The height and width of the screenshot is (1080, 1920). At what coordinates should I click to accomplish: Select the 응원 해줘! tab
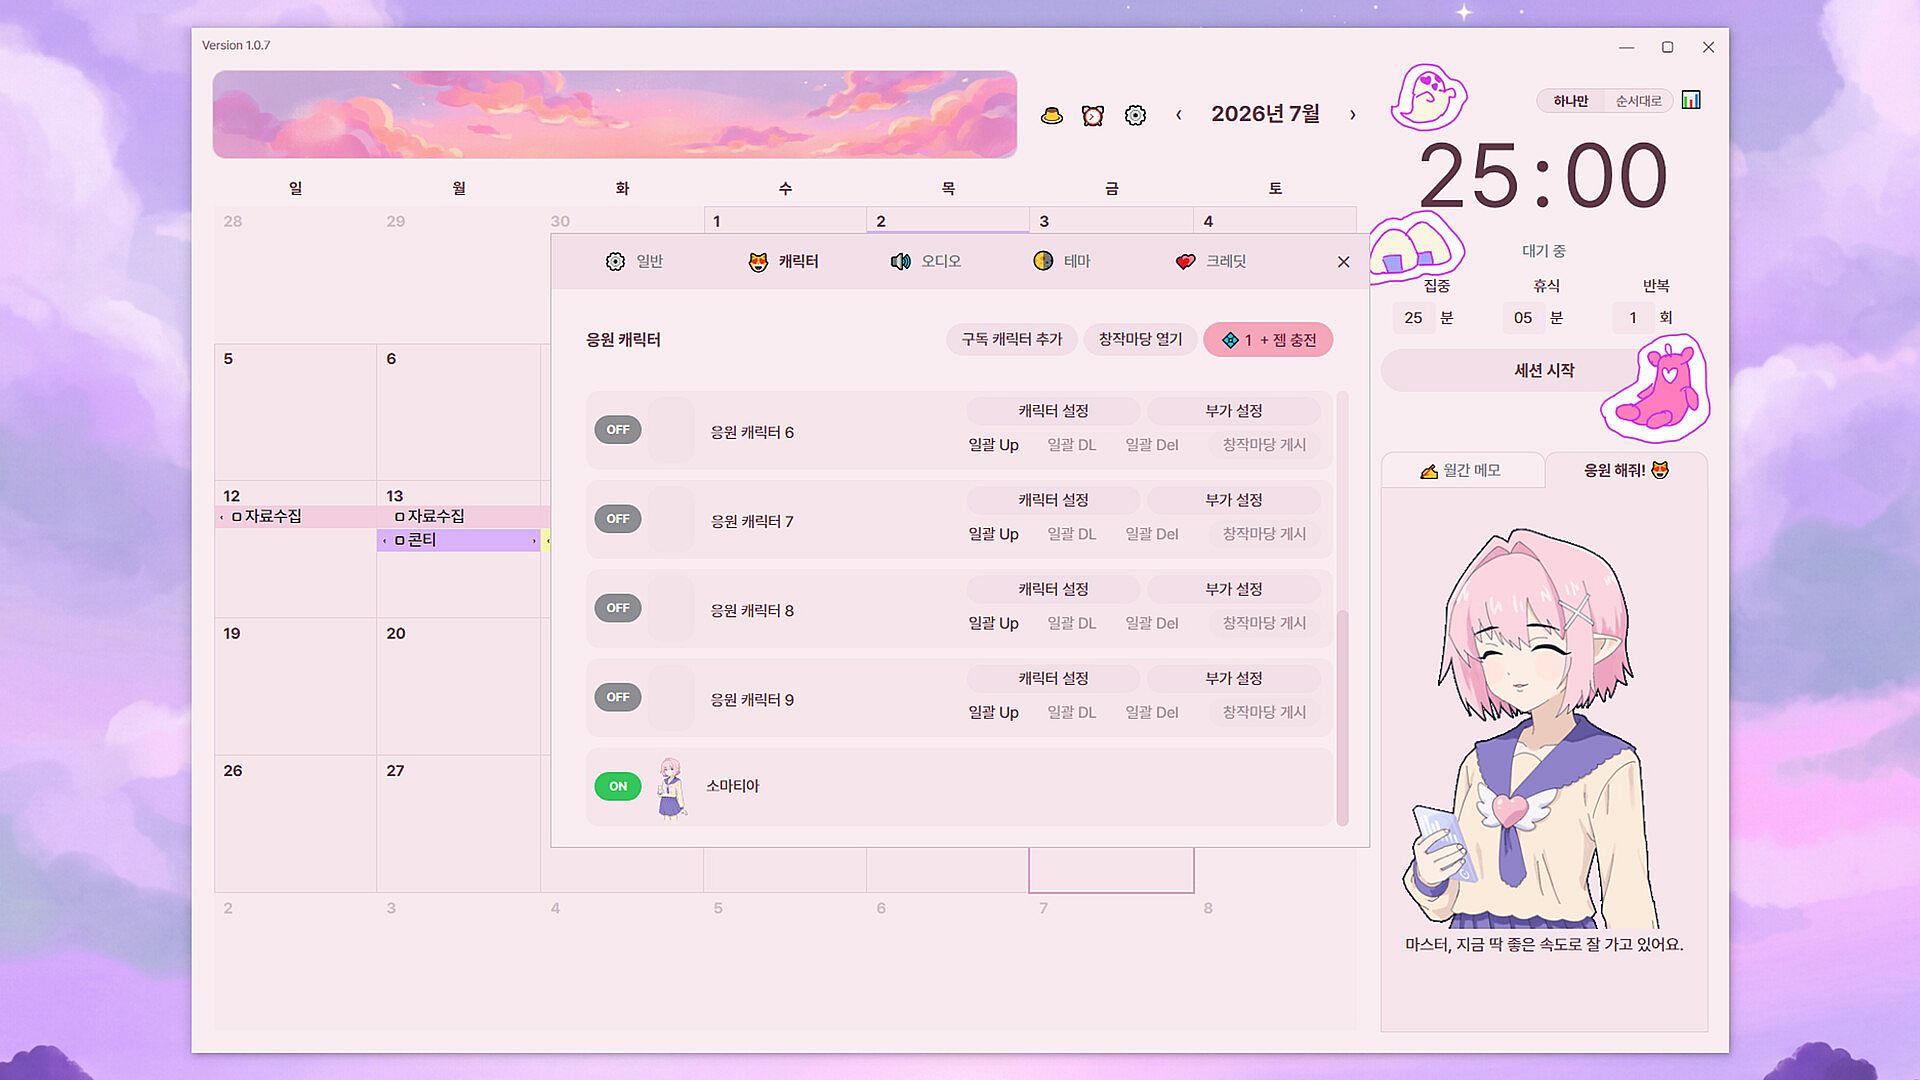tap(1626, 470)
